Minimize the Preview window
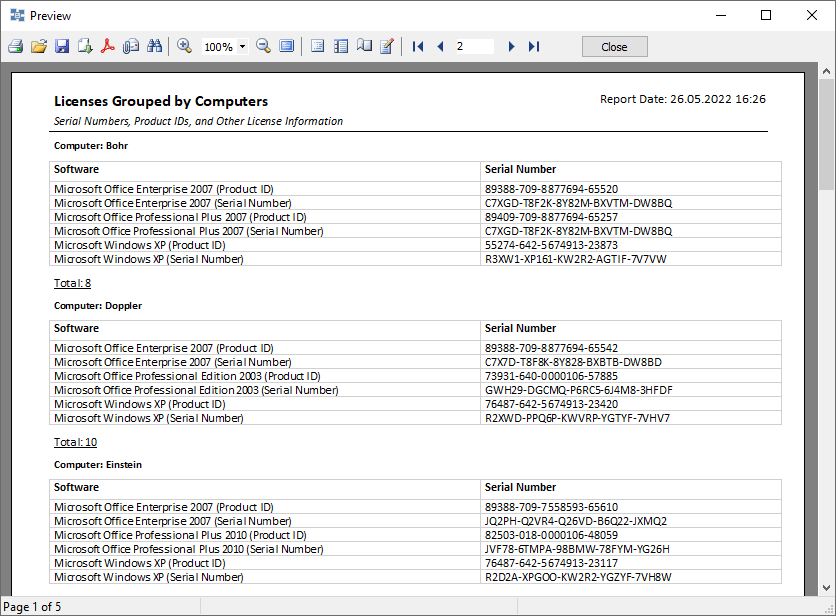836x616 pixels. click(x=721, y=15)
